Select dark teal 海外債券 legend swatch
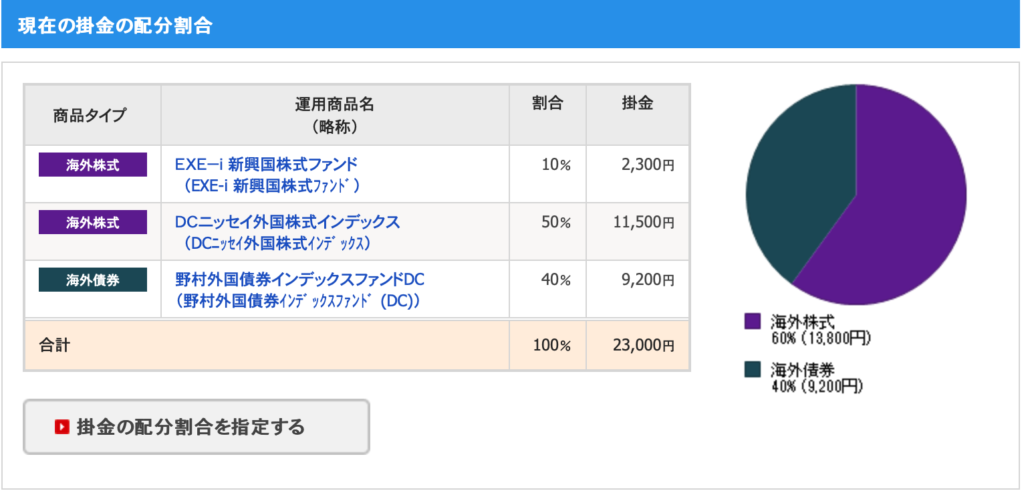 (x=753, y=370)
